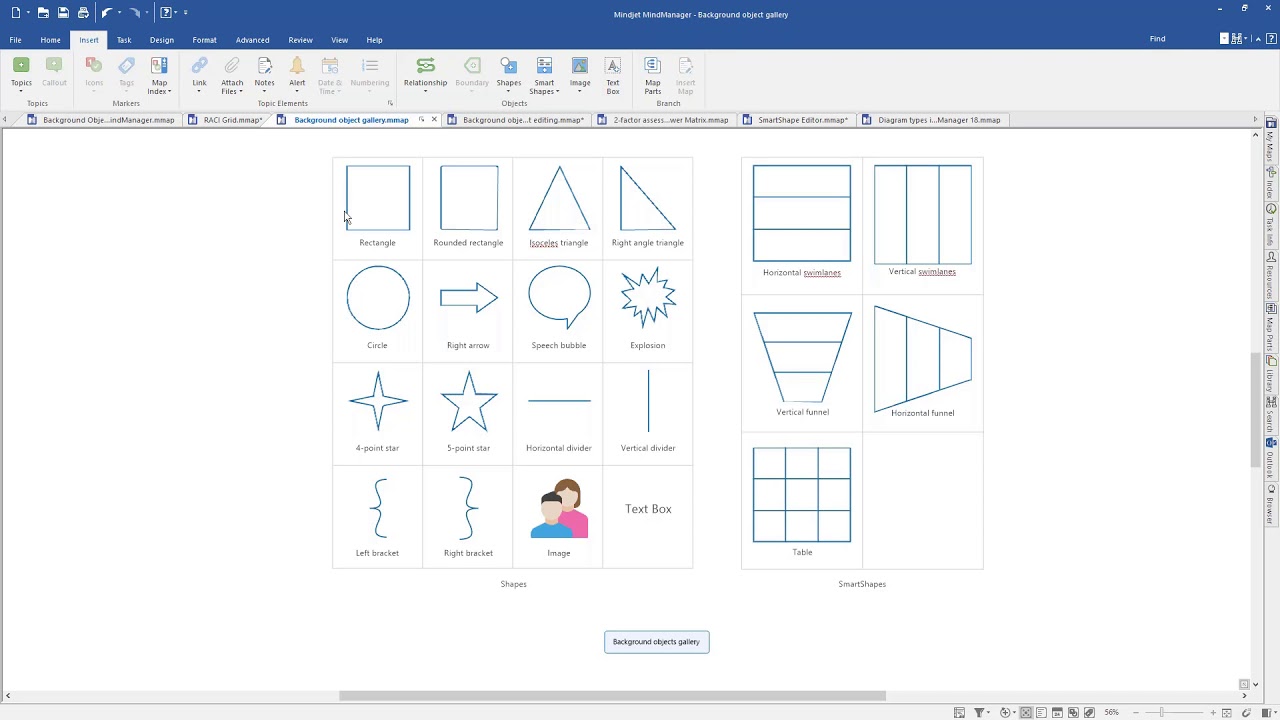1280x720 pixels.
Task: Click the zoom out minus icon
Action: pyautogui.click(x=1134, y=713)
